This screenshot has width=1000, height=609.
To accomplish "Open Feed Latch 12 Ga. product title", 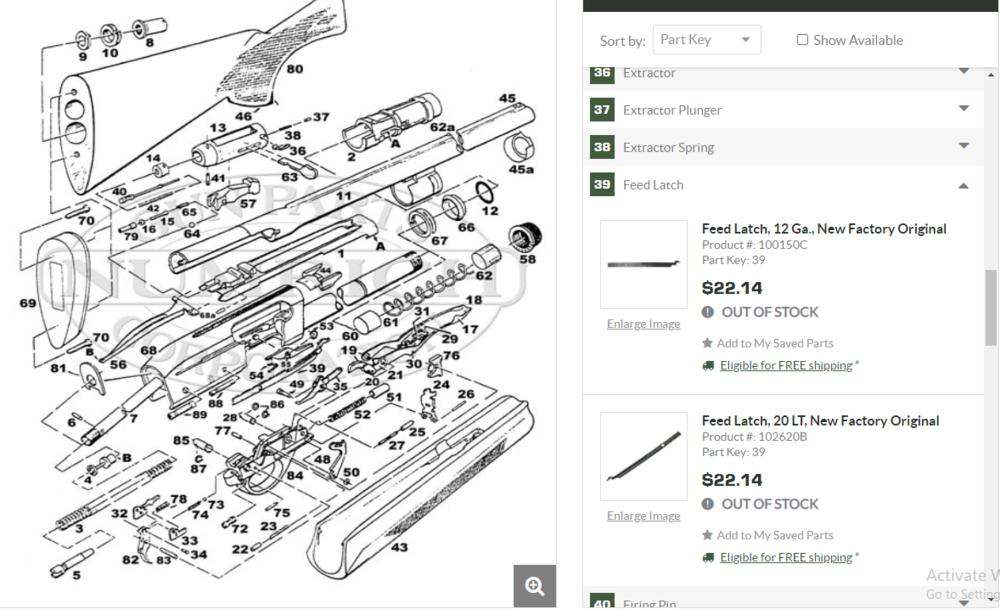I will click(x=823, y=228).
